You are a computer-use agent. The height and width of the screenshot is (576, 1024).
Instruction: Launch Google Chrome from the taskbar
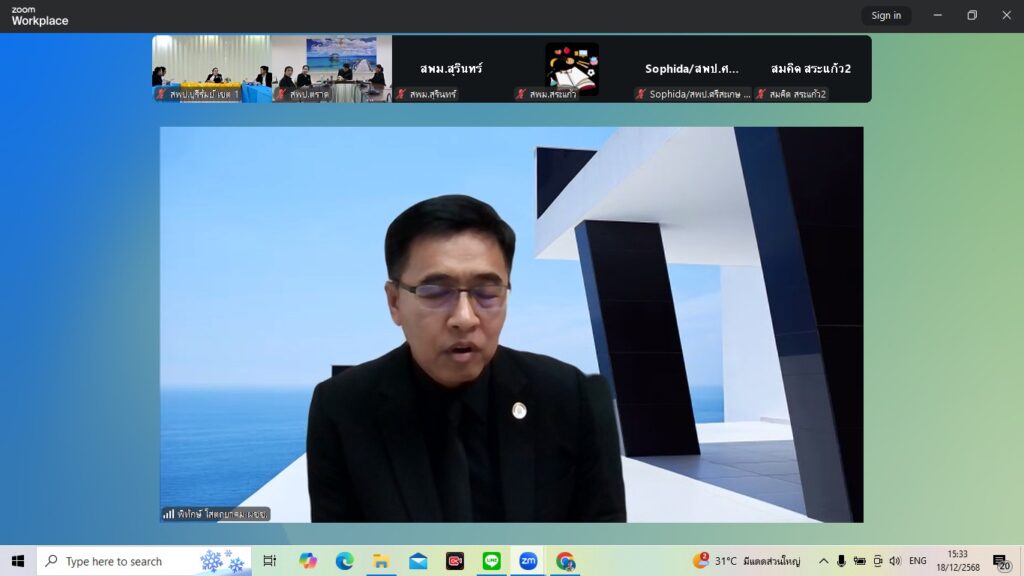[565, 561]
